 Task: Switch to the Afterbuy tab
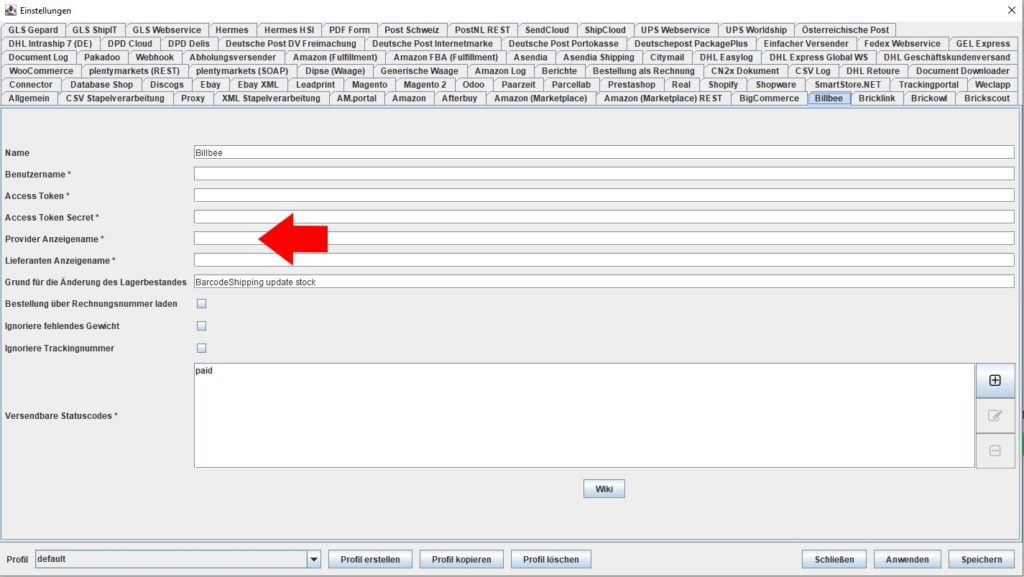tap(459, 98)
